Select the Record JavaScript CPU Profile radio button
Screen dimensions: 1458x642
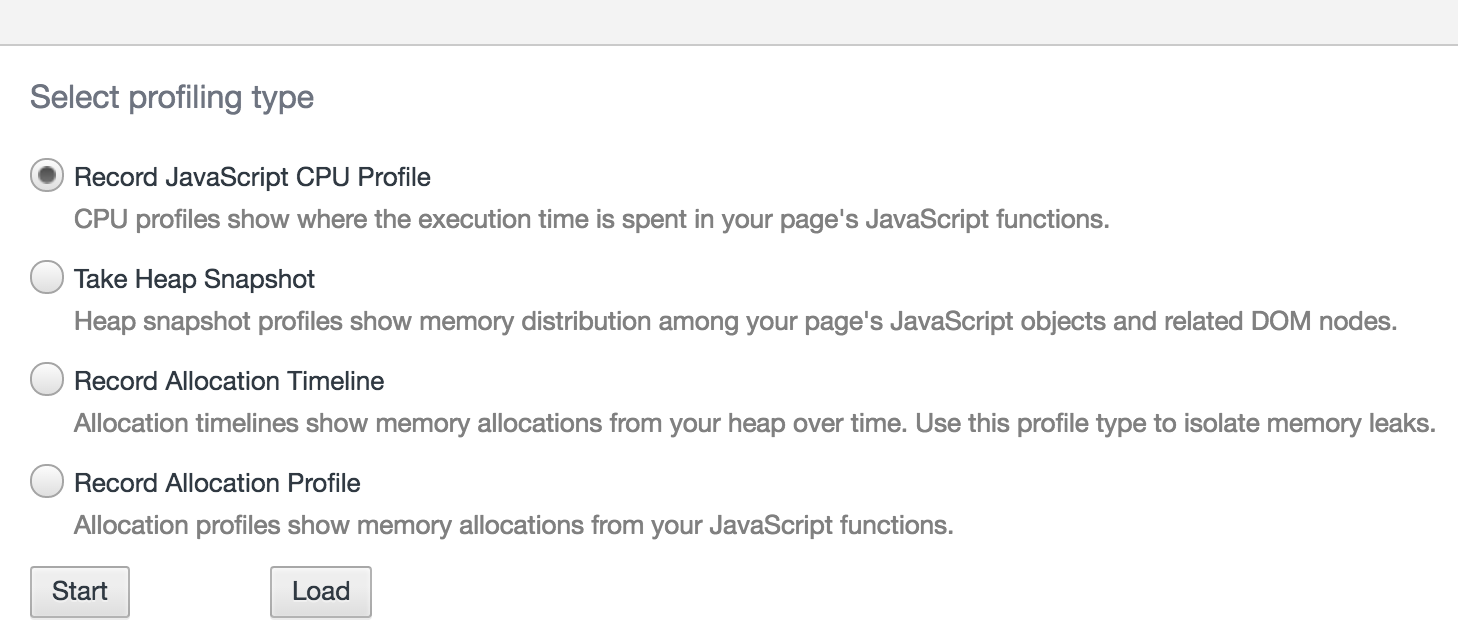47,177
